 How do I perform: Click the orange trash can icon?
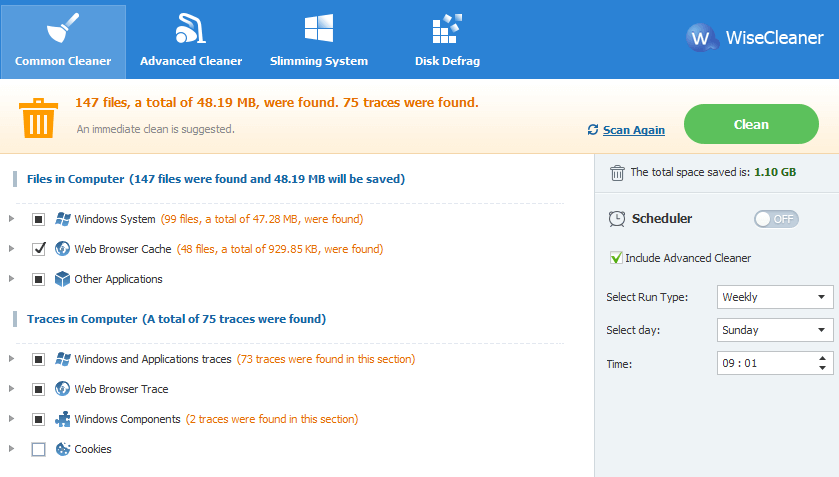click(x=39, y=118)
